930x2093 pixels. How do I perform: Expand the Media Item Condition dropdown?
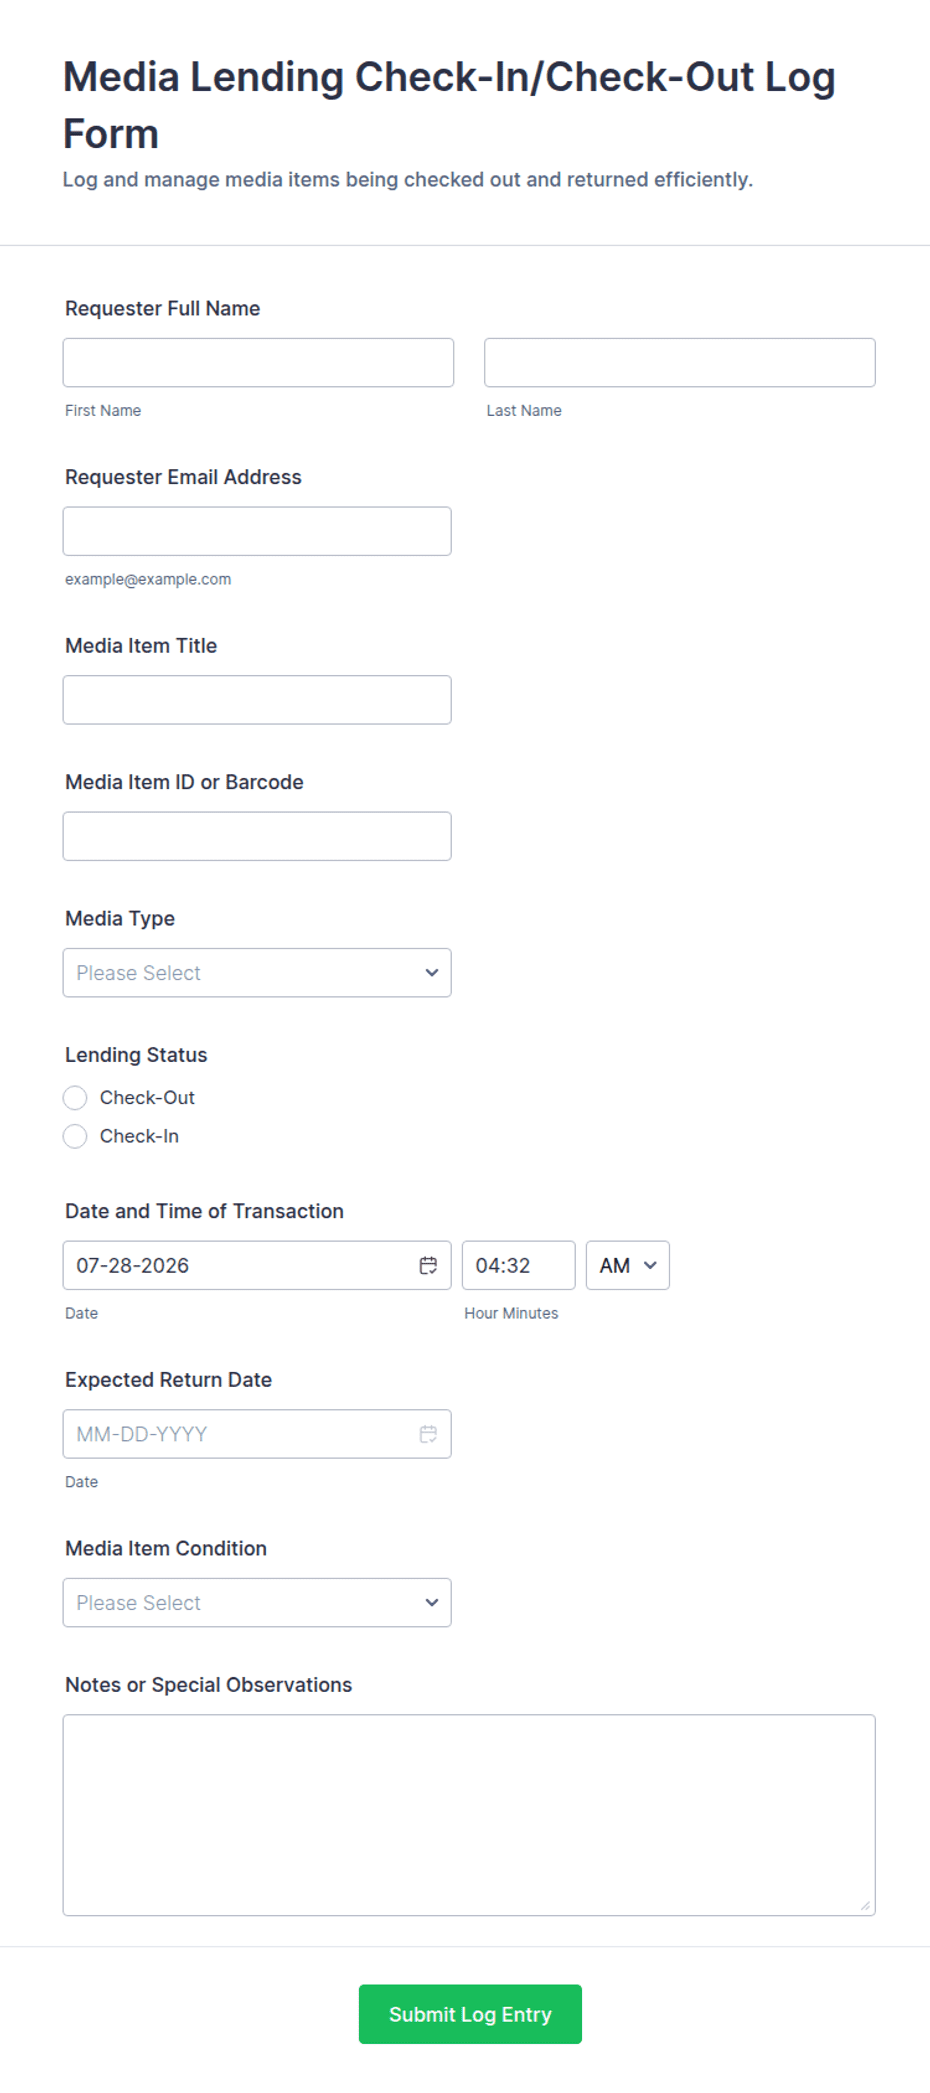(257, 1602)
